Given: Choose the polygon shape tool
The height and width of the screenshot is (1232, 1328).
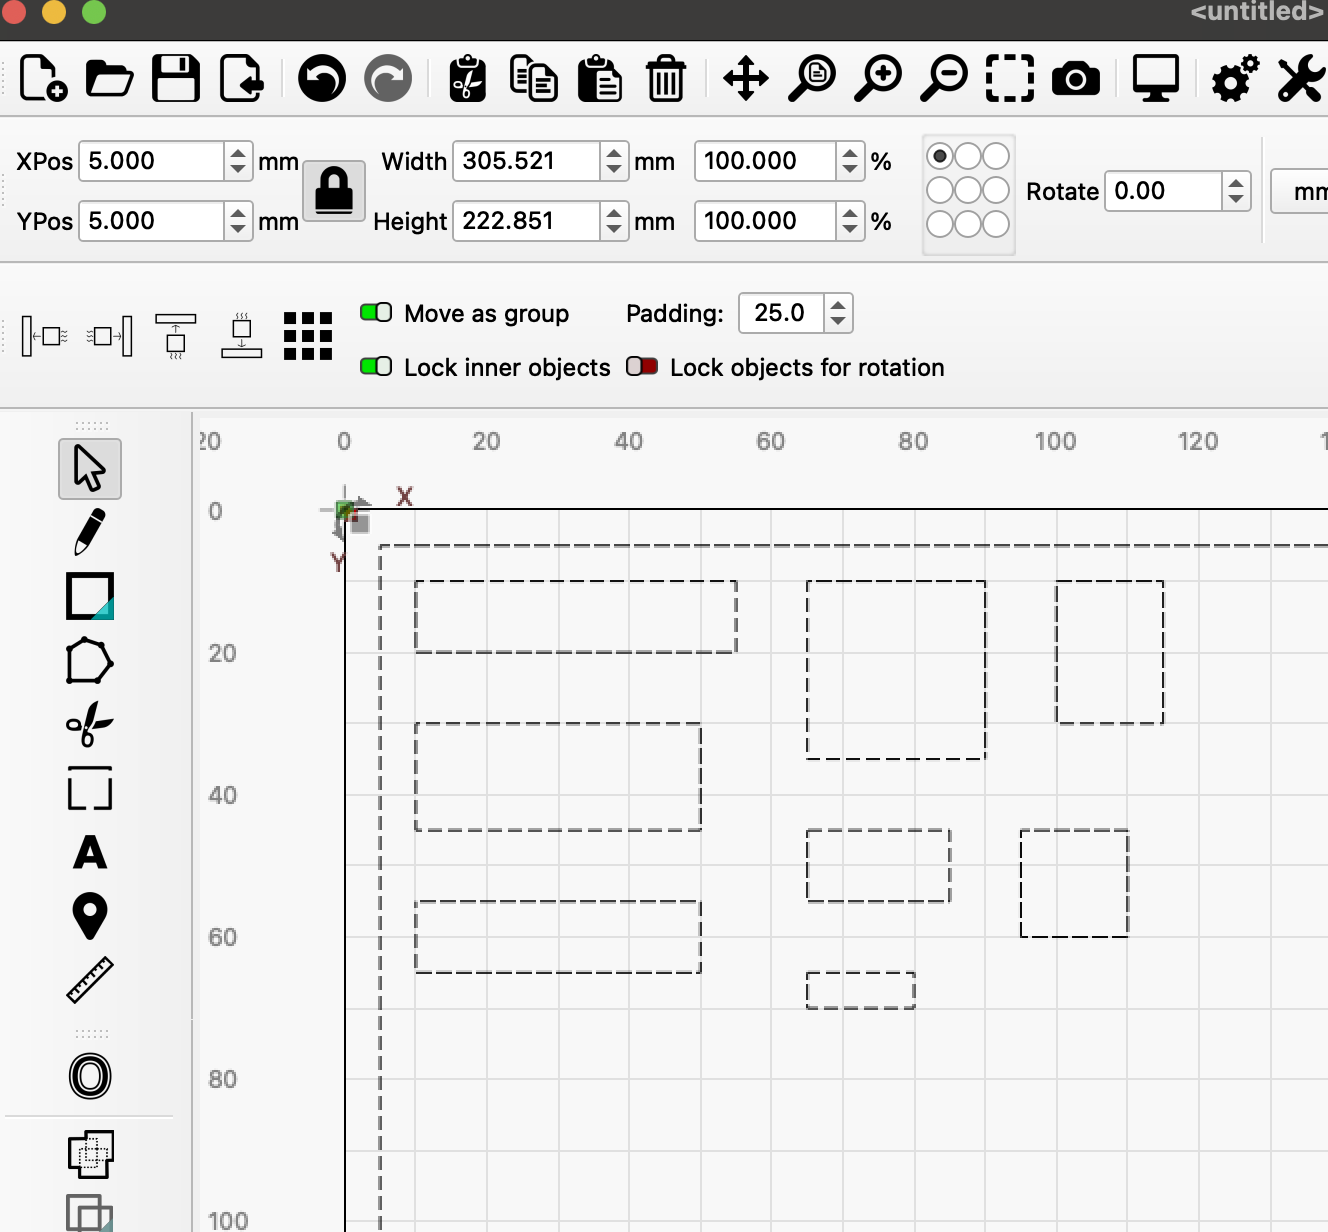Looking at the screenshot, I should 89,661.
